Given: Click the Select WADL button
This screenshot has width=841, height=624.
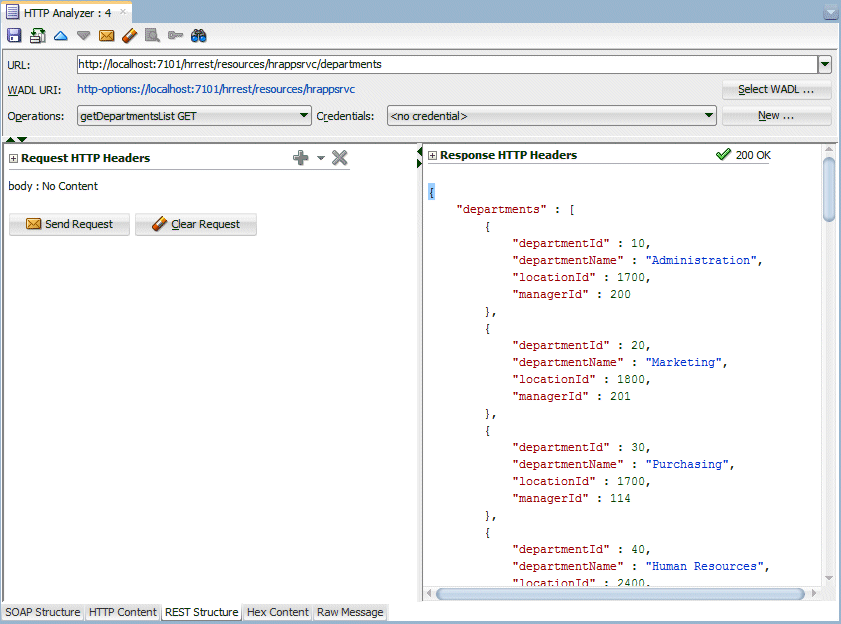Looking at the screenshot, I should click(776, 90).
